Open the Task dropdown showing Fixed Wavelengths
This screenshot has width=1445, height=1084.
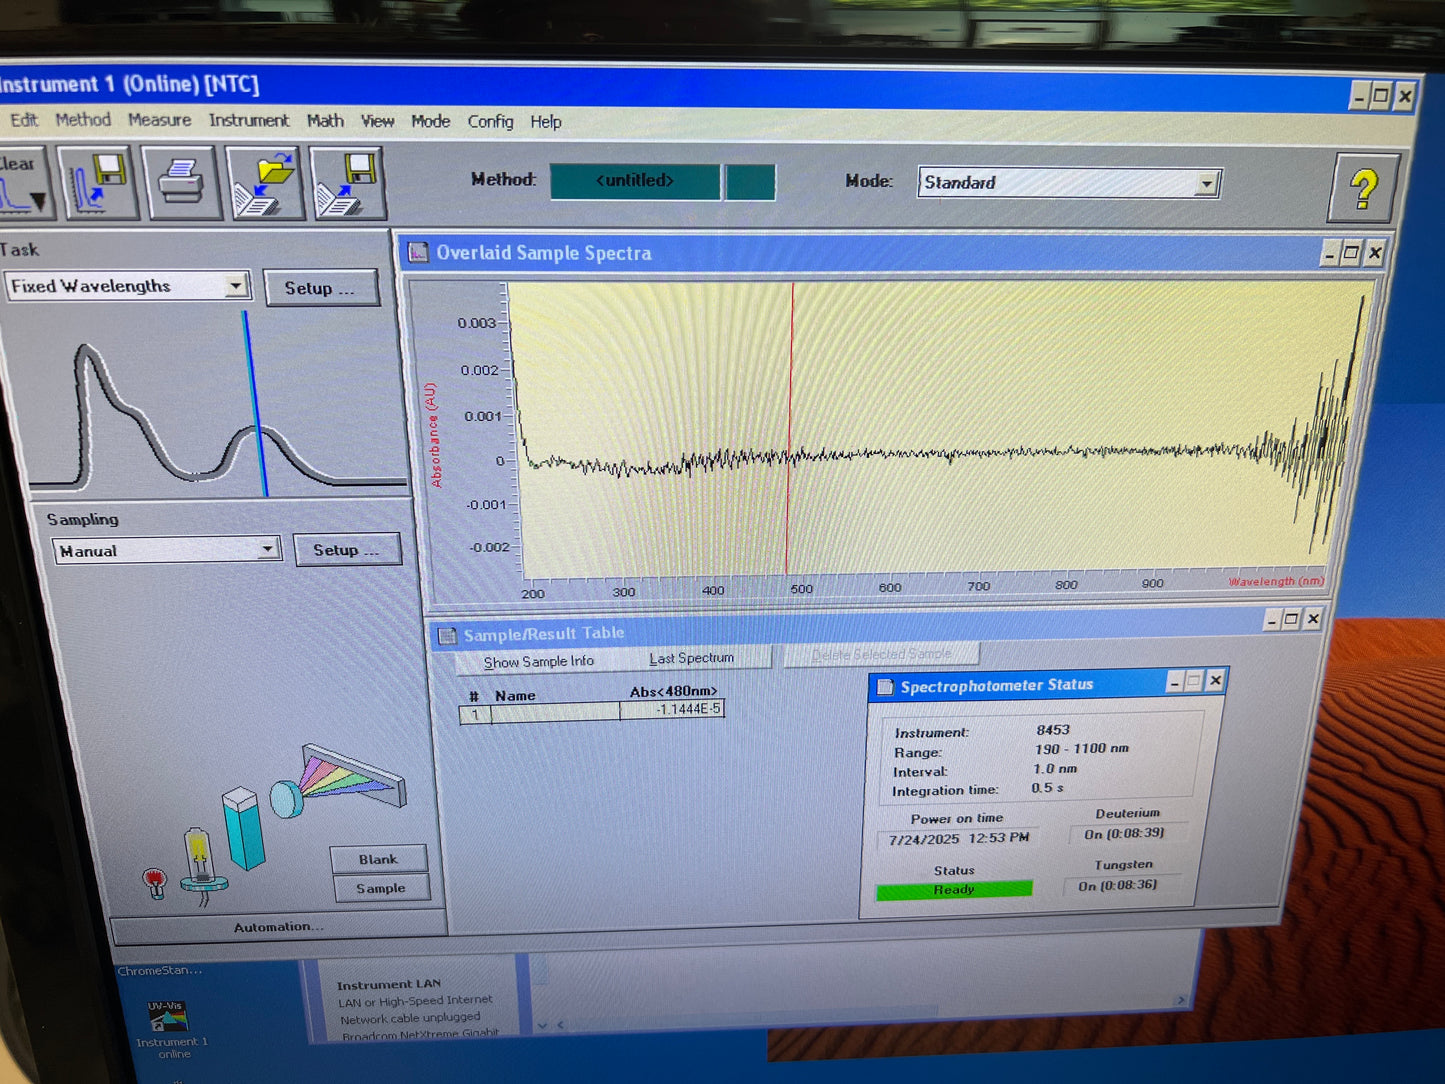[236, 286]
